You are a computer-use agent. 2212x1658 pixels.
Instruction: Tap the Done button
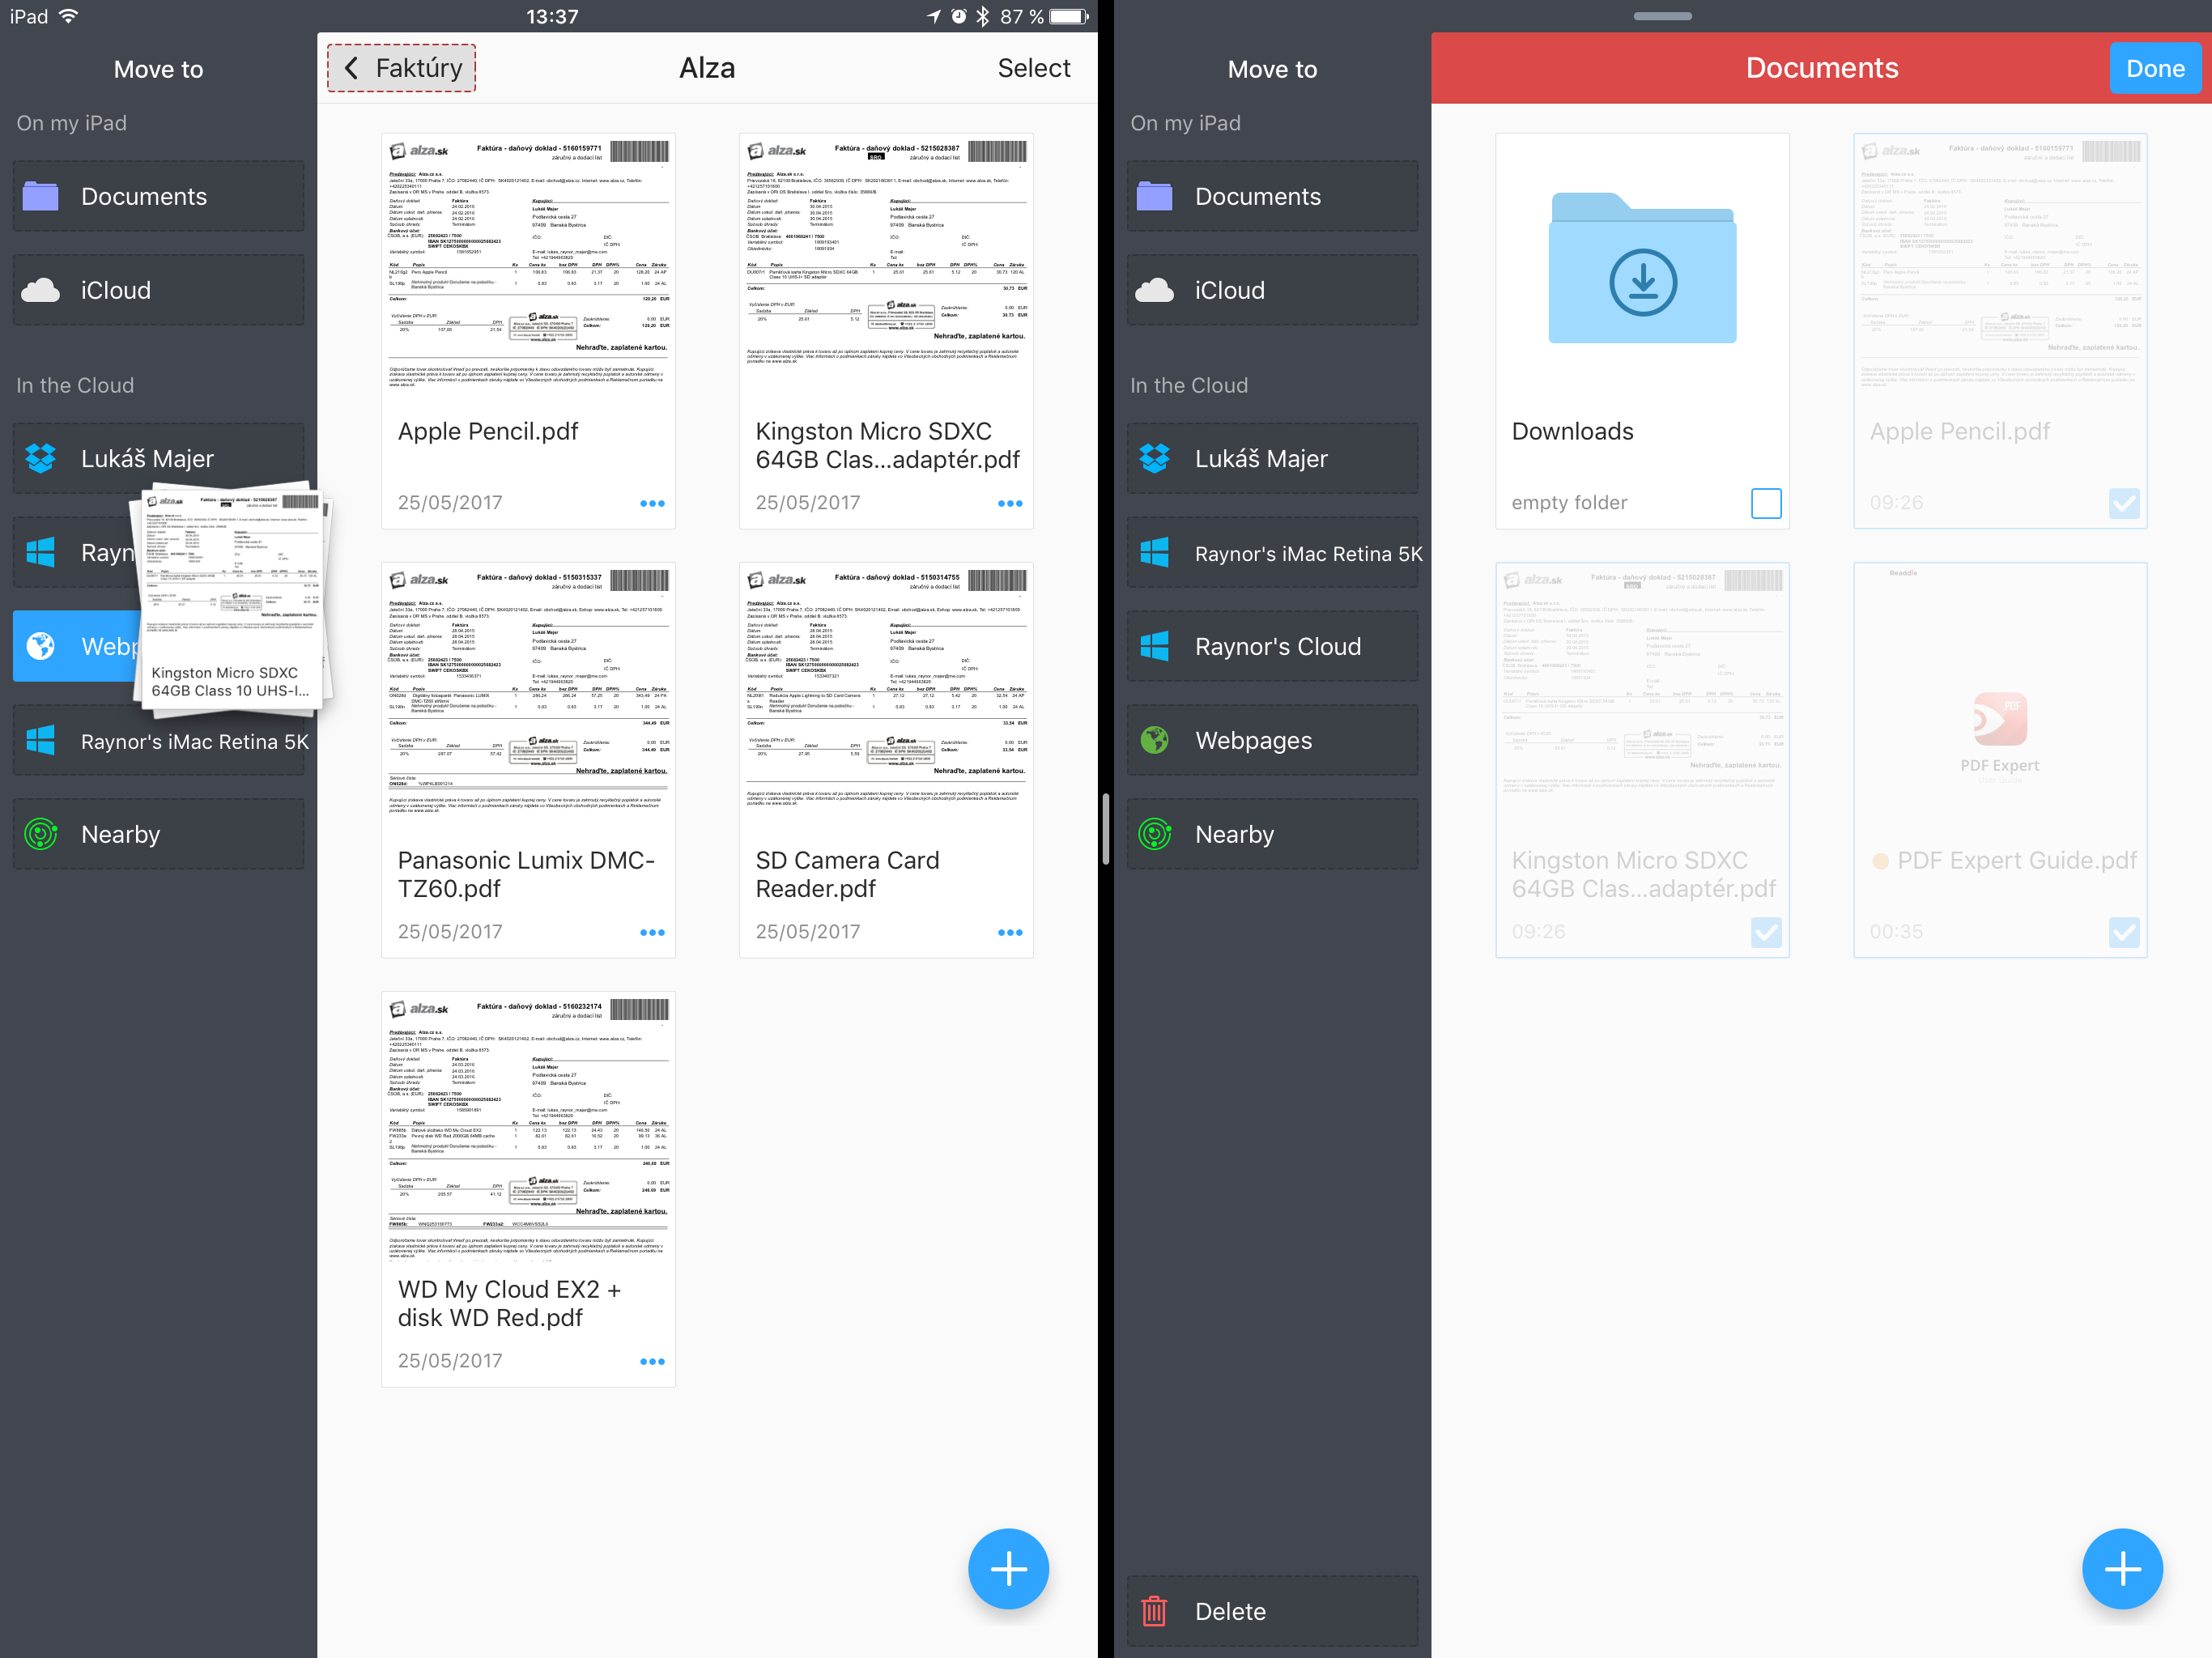[x=2155, y=68]
